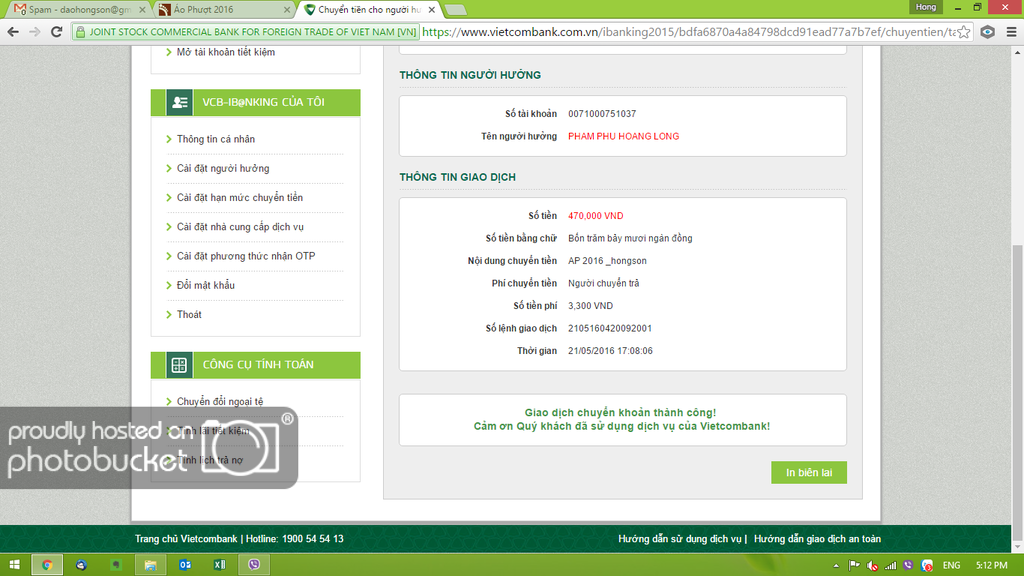Screen dimensions: 1024x576
Task: Open Hướng dẫn sử dụng dịch vụ
Action: pos(680,539)
